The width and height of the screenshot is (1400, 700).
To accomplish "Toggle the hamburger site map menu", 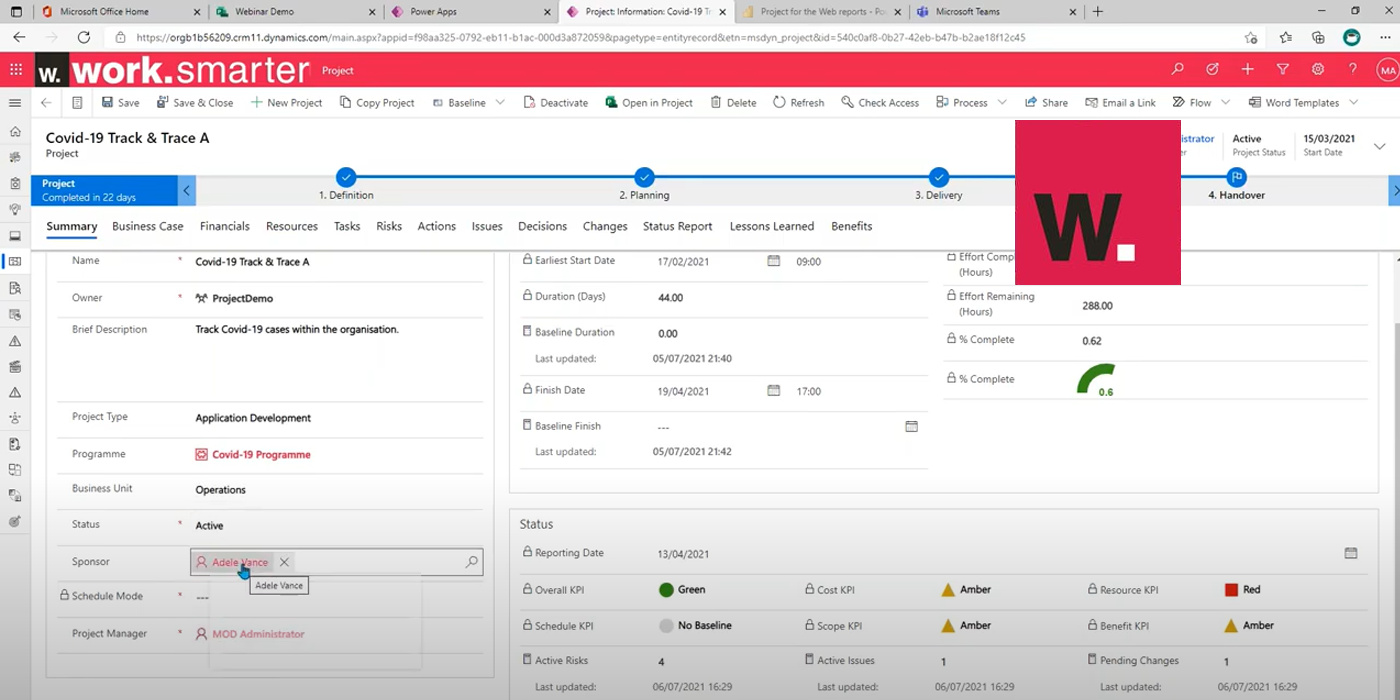I will (x=15, y=103).
